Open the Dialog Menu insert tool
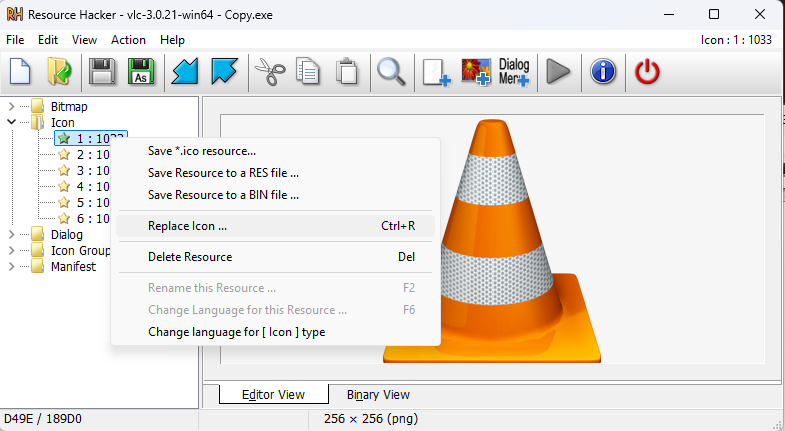Viewport: 785px width, 431px height. point(514,72)
